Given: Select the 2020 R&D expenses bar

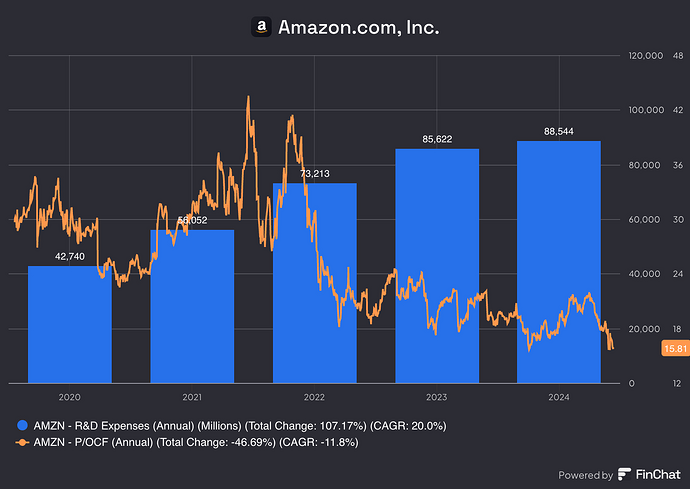Looking at the screenshot, I should pos(69,323).
